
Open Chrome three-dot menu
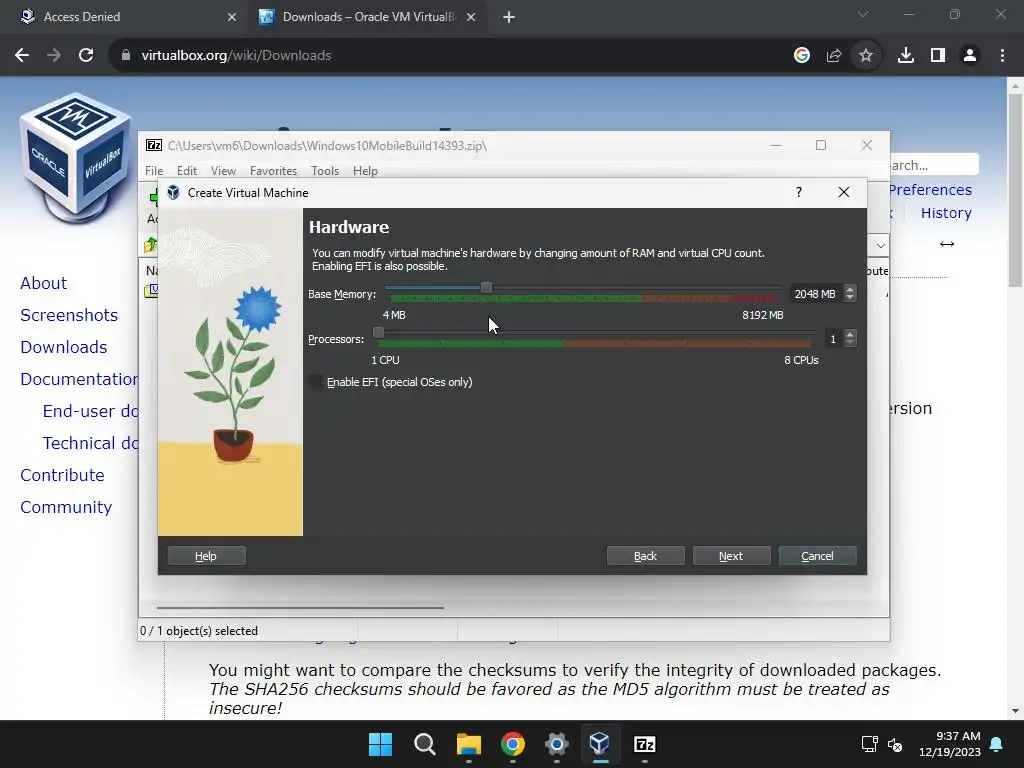1002,56
